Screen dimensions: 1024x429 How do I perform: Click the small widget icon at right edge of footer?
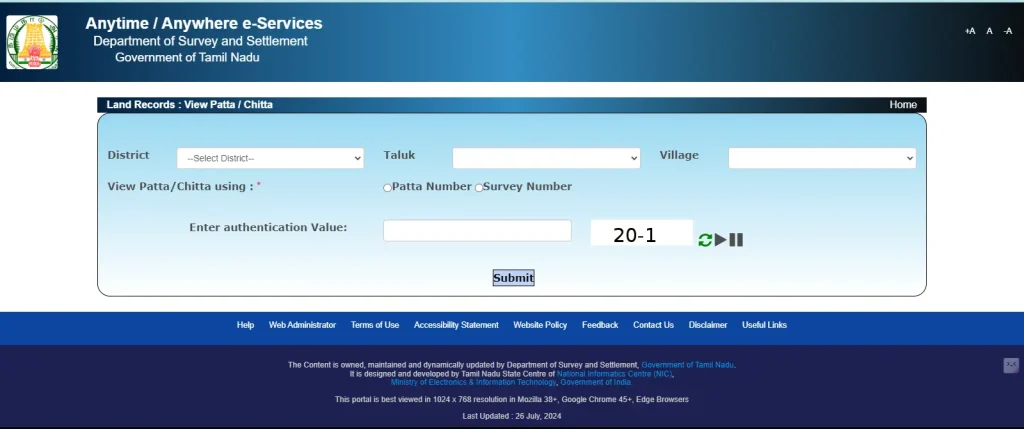point(1011,366)
